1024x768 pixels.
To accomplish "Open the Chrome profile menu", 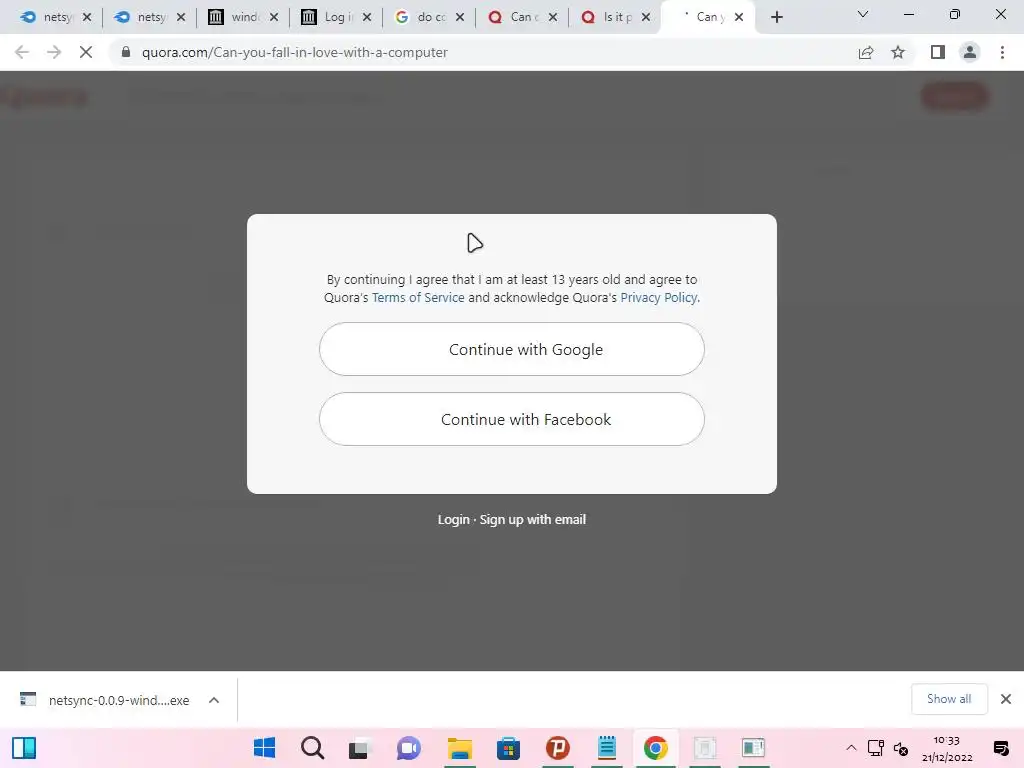I will 970,52.
